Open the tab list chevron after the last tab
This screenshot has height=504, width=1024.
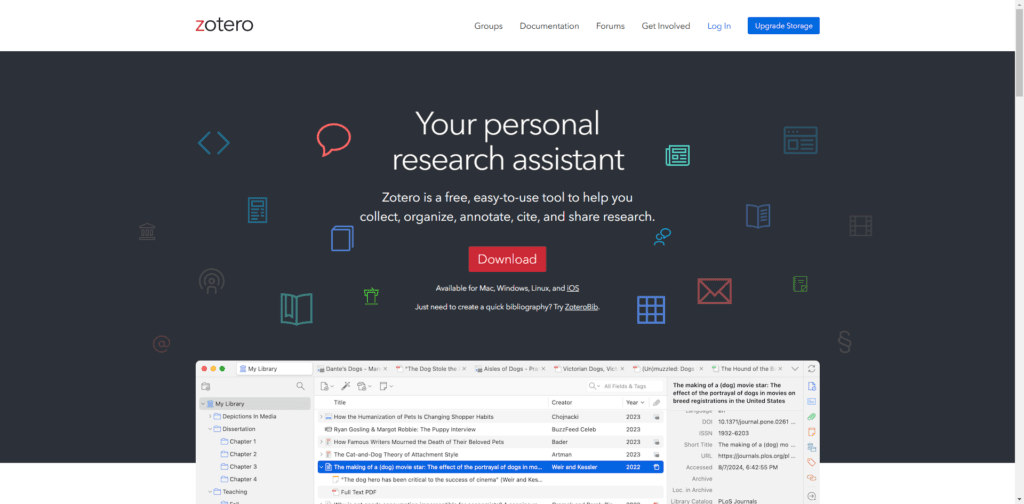point(795,369)
